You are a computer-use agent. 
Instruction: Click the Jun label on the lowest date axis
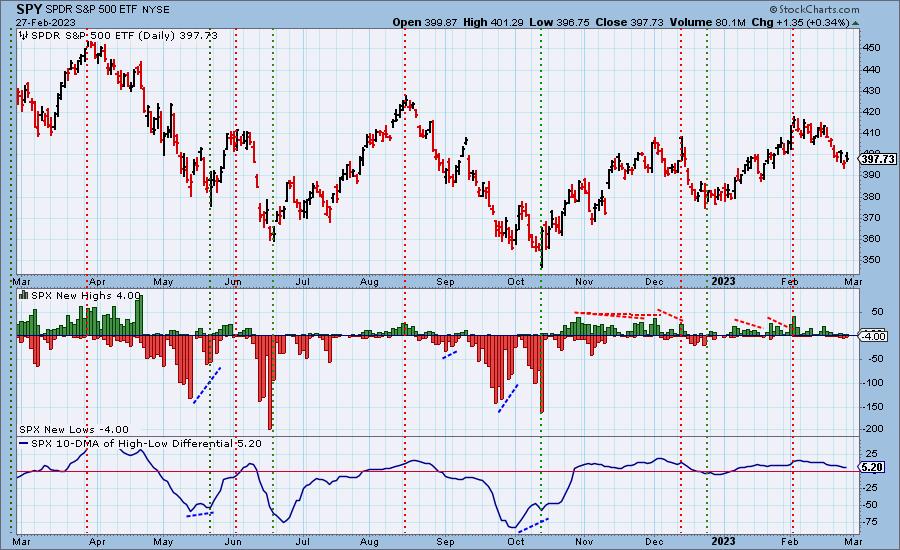(x=232, y=541)
